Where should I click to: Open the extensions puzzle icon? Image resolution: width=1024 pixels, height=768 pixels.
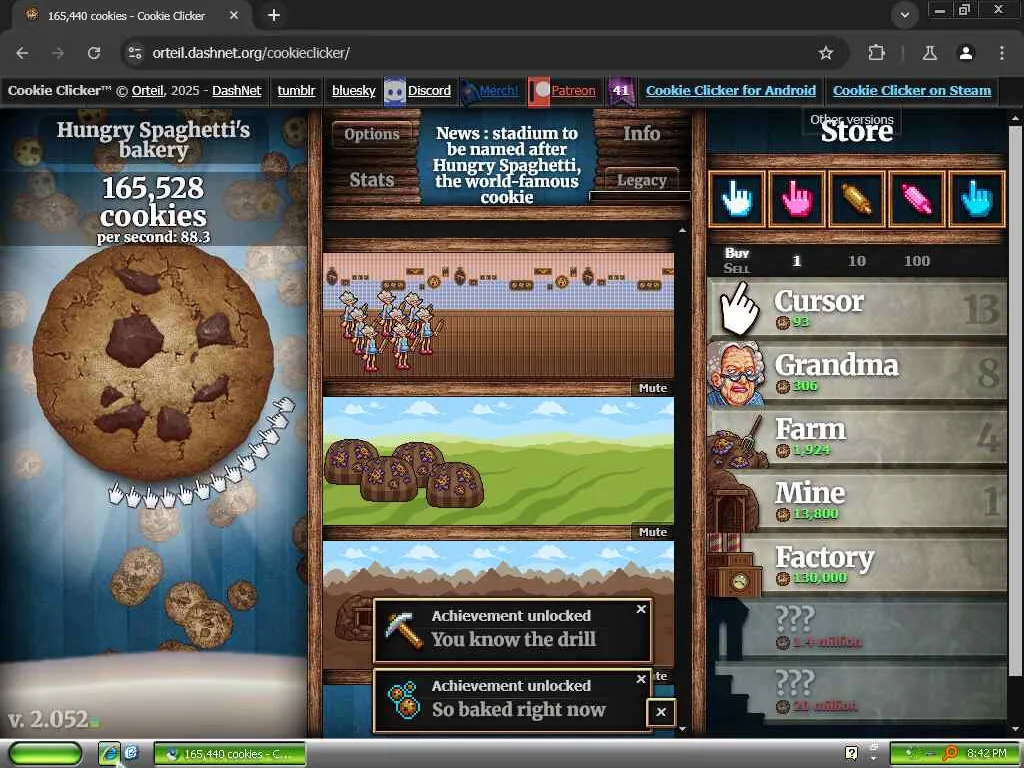tap(876, 53)
